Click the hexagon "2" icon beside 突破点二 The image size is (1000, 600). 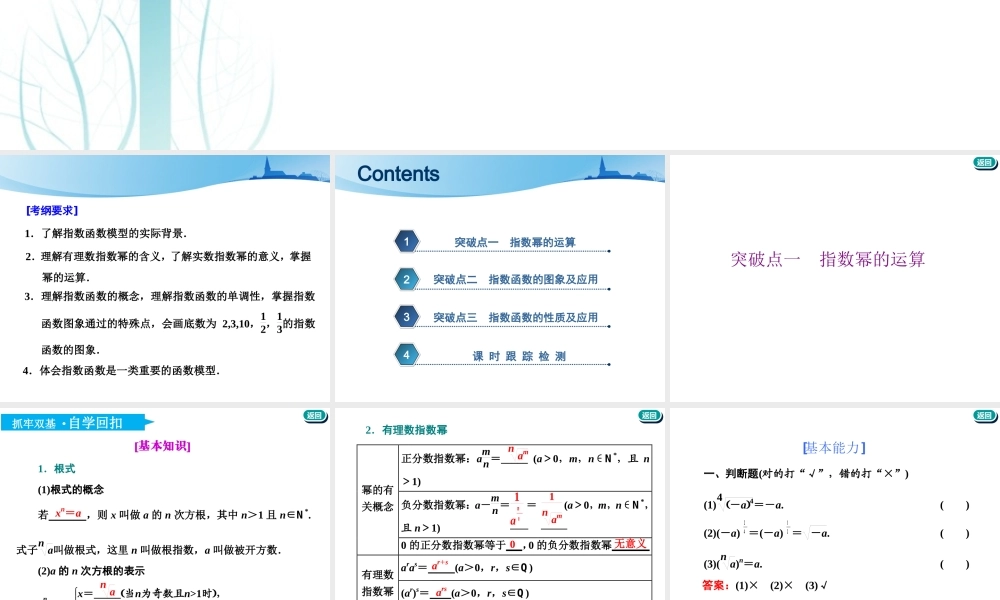tap(405, 279)
